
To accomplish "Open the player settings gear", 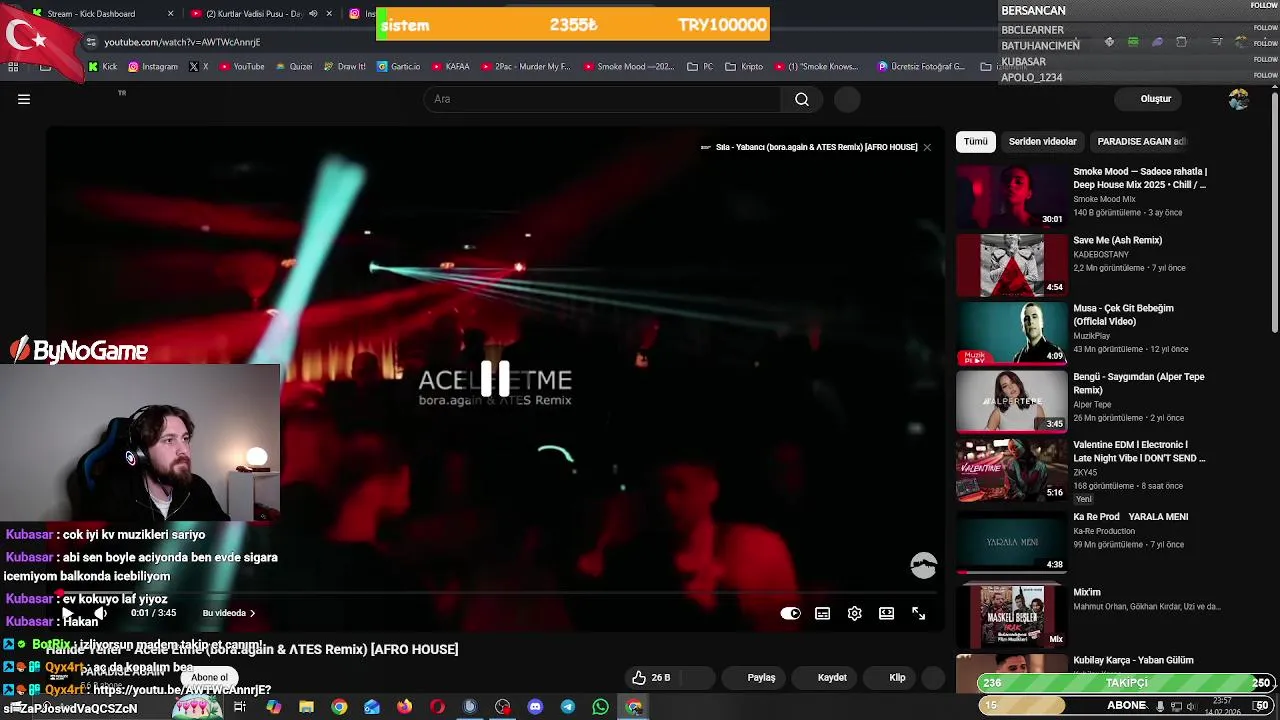I will [854, 614].
